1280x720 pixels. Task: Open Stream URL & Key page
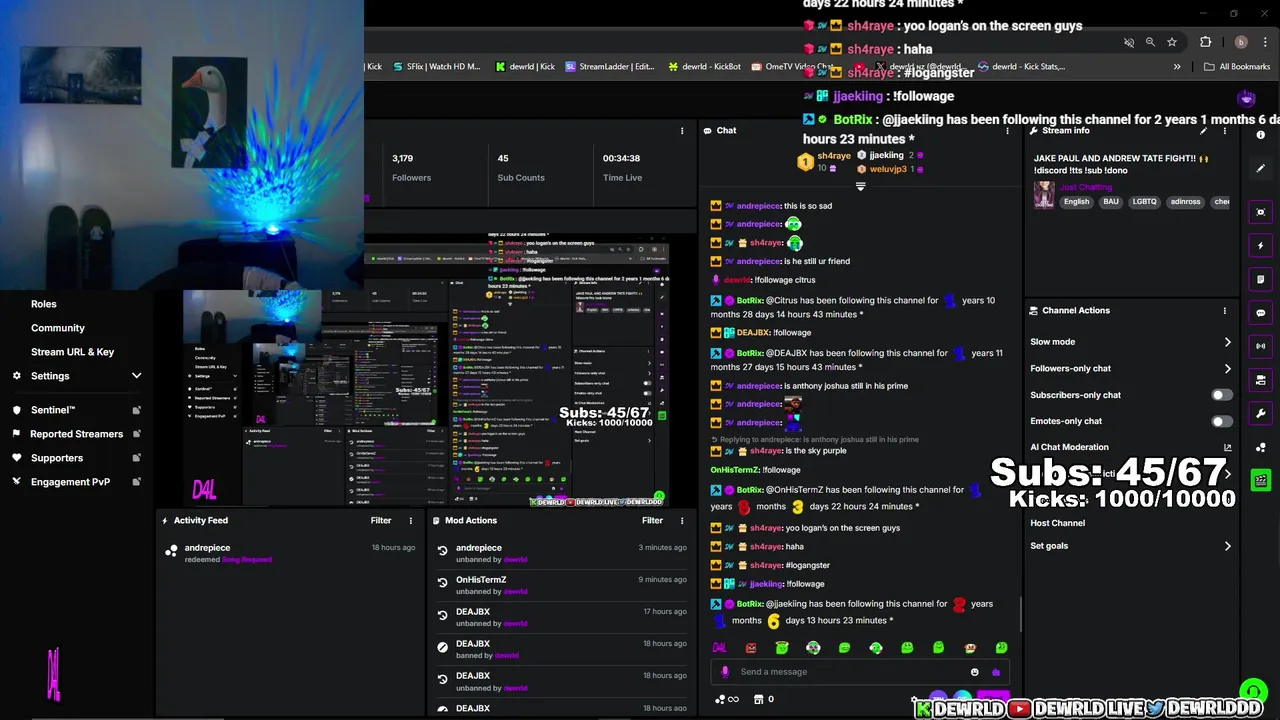pos(72,352)
